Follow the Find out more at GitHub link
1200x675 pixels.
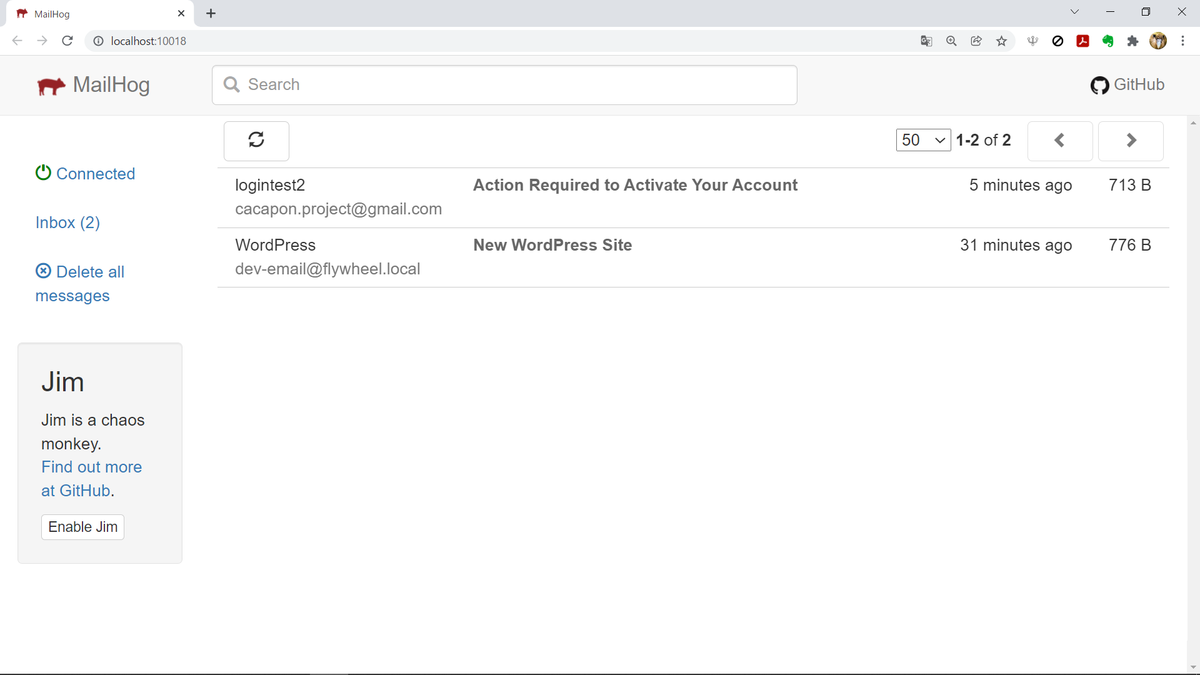point(91,479)
